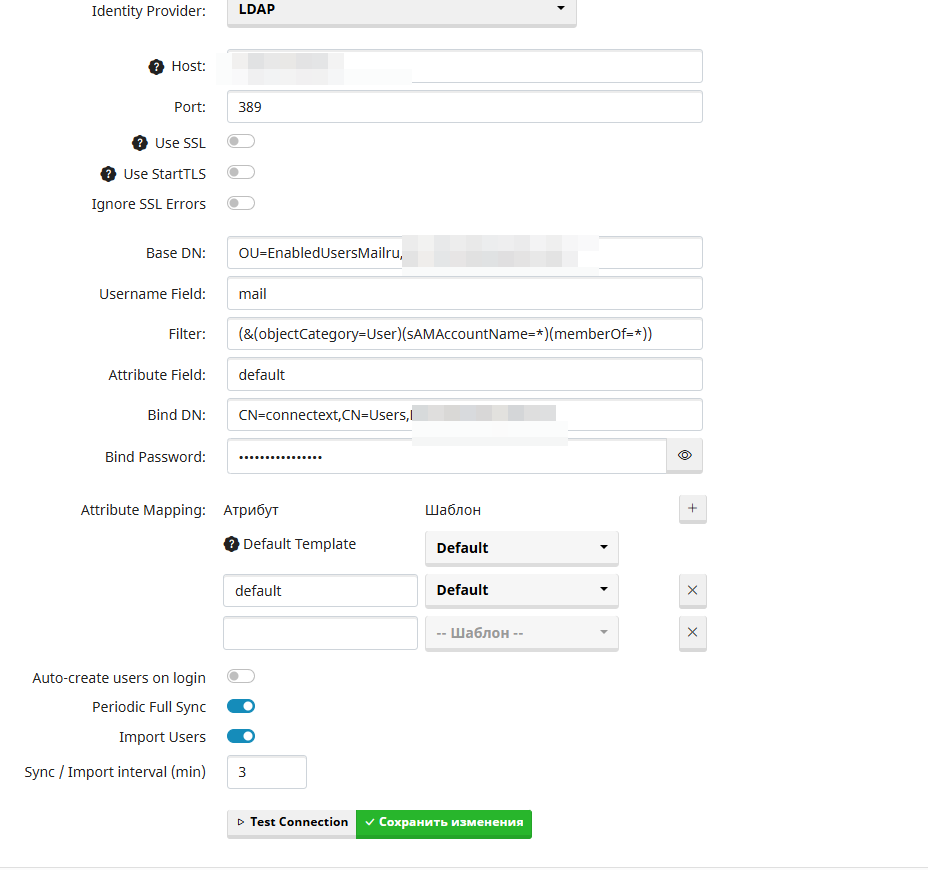This screenshot has width=928, height=870.
Task: Enable the Use SSL toggle
Action: [241, 142]
